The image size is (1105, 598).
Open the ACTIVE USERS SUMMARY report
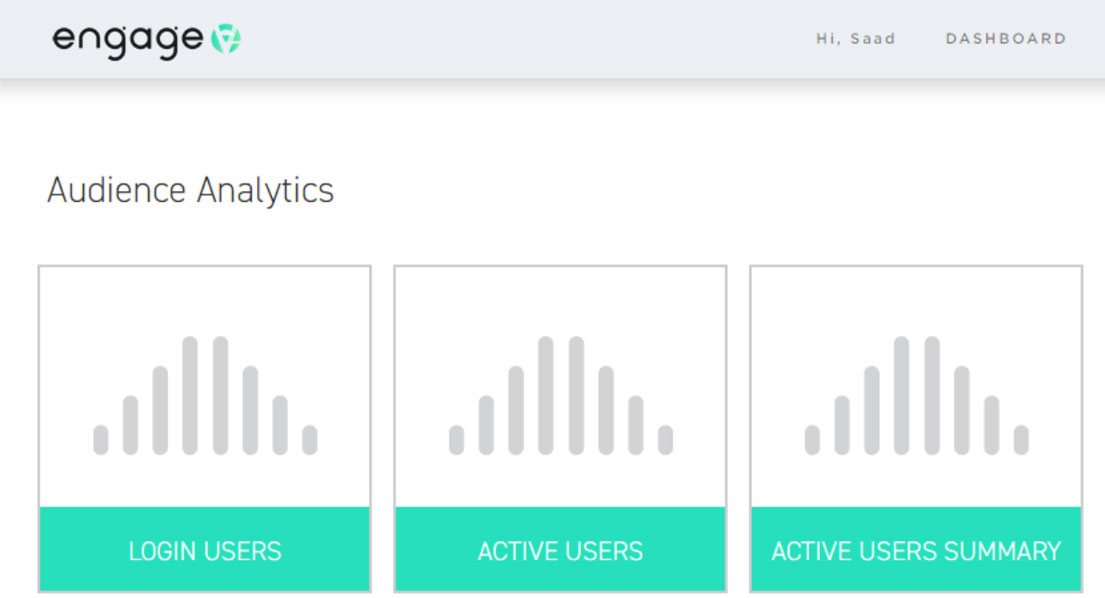tap(917, 549)
